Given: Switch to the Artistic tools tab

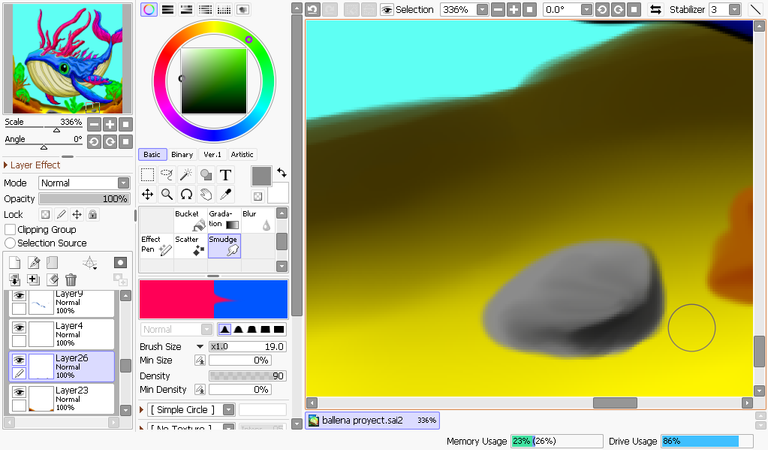Looking at the screenshot, I should click(242, 155).
